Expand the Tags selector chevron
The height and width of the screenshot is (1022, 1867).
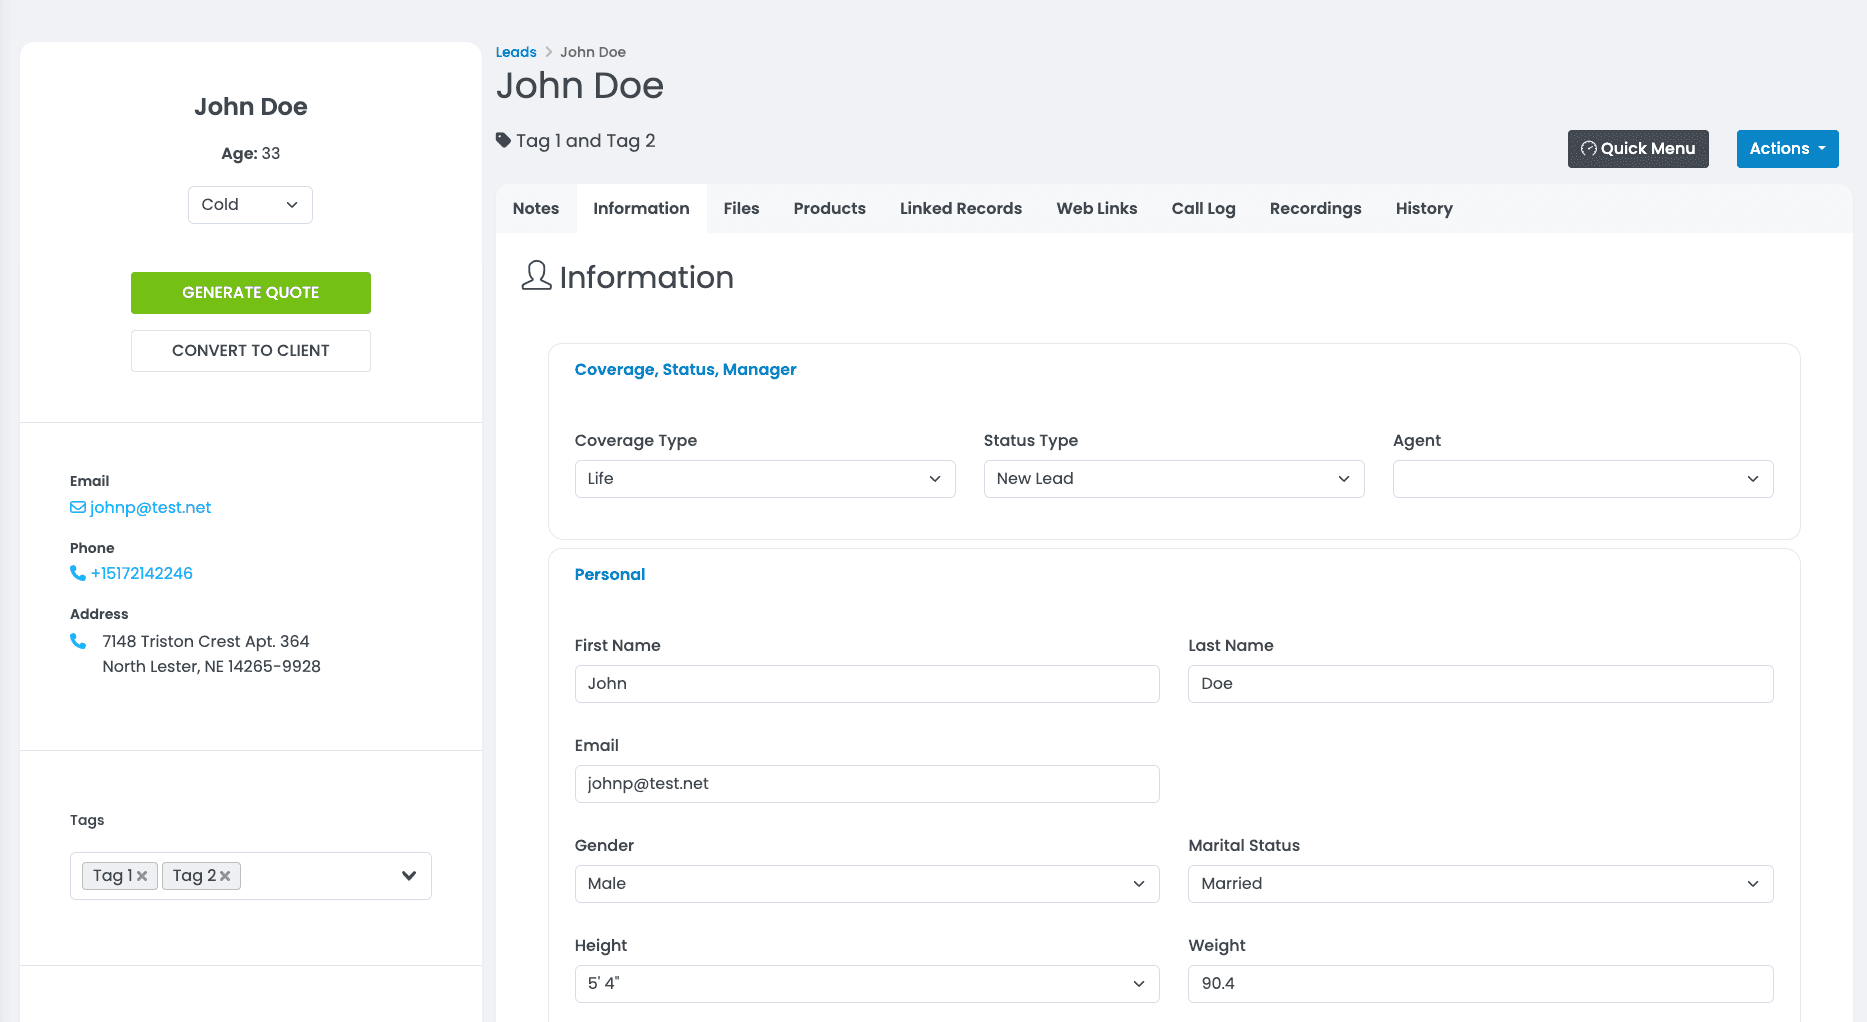coord(409,876)
